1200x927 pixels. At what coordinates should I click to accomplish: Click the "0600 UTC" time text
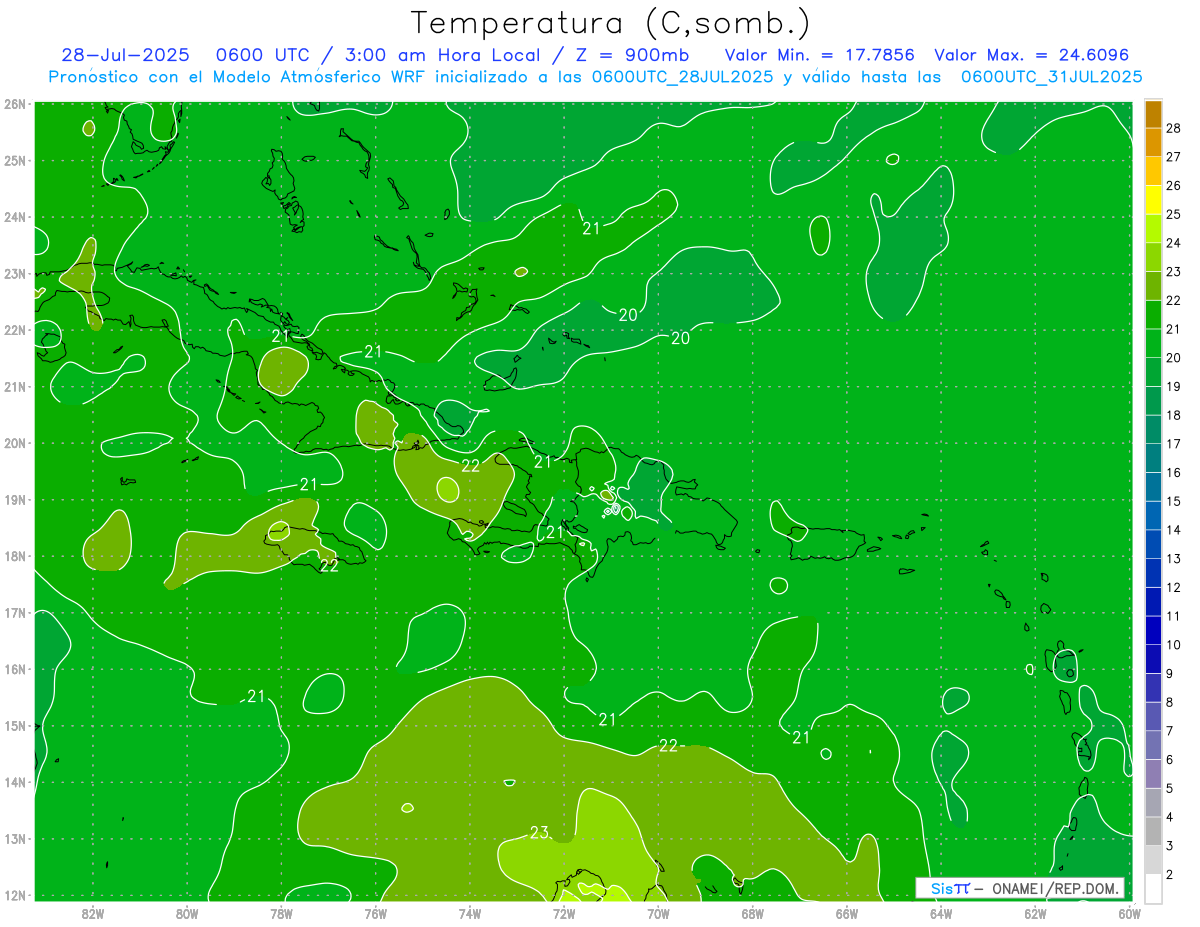[266, 55]
